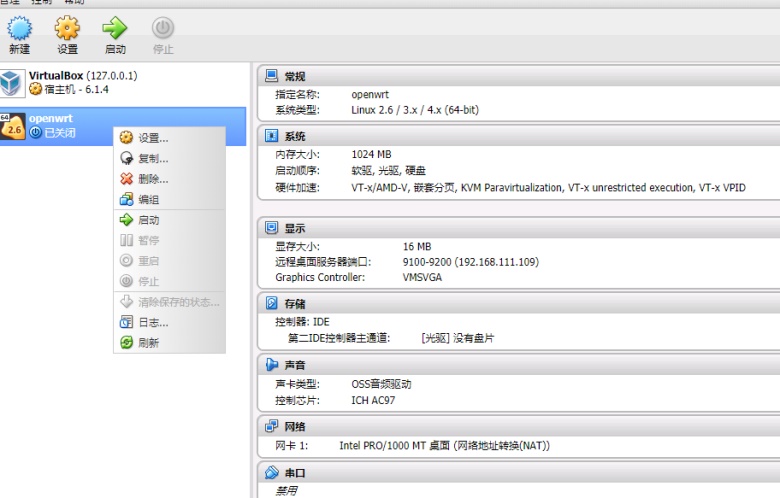Viewport: 780px width, 498px height.
Task: Click the 16 MB video memory value
Action: tap(417, 246)
